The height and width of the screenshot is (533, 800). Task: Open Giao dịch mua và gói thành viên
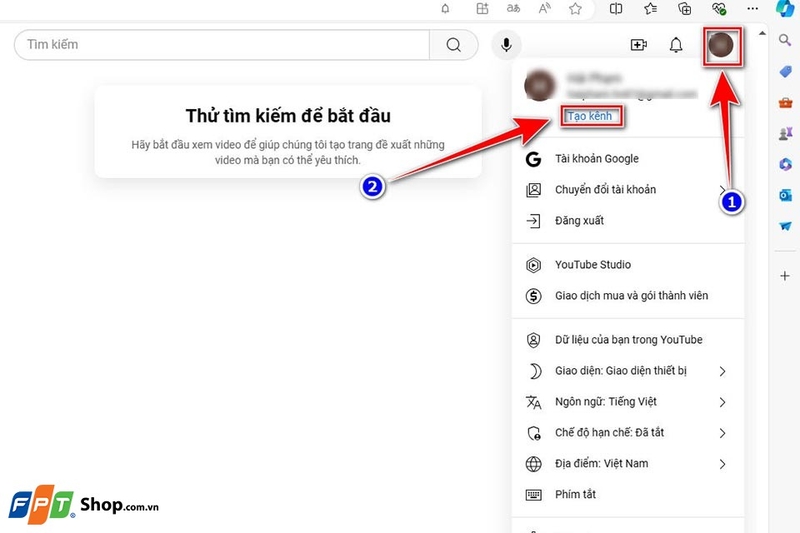pos(628,296)
